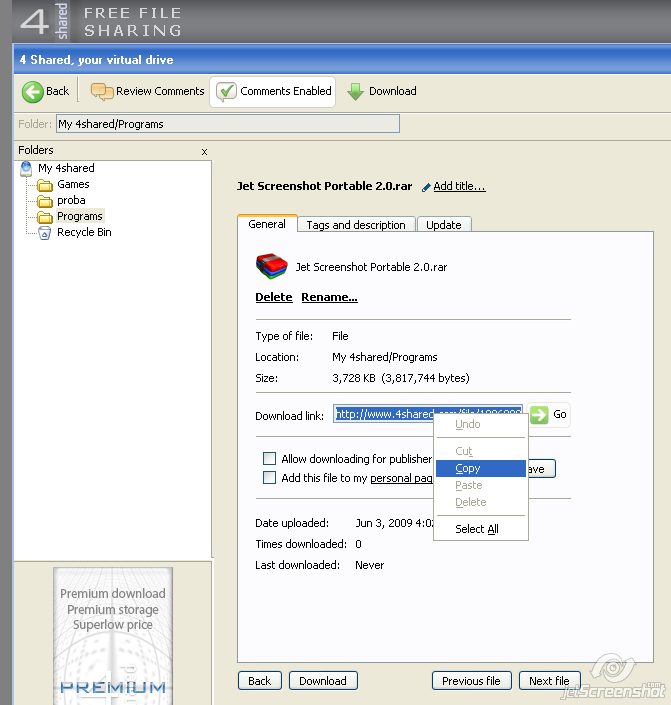
Task: Open the Update tab
Action: click(x=444, y=225)
